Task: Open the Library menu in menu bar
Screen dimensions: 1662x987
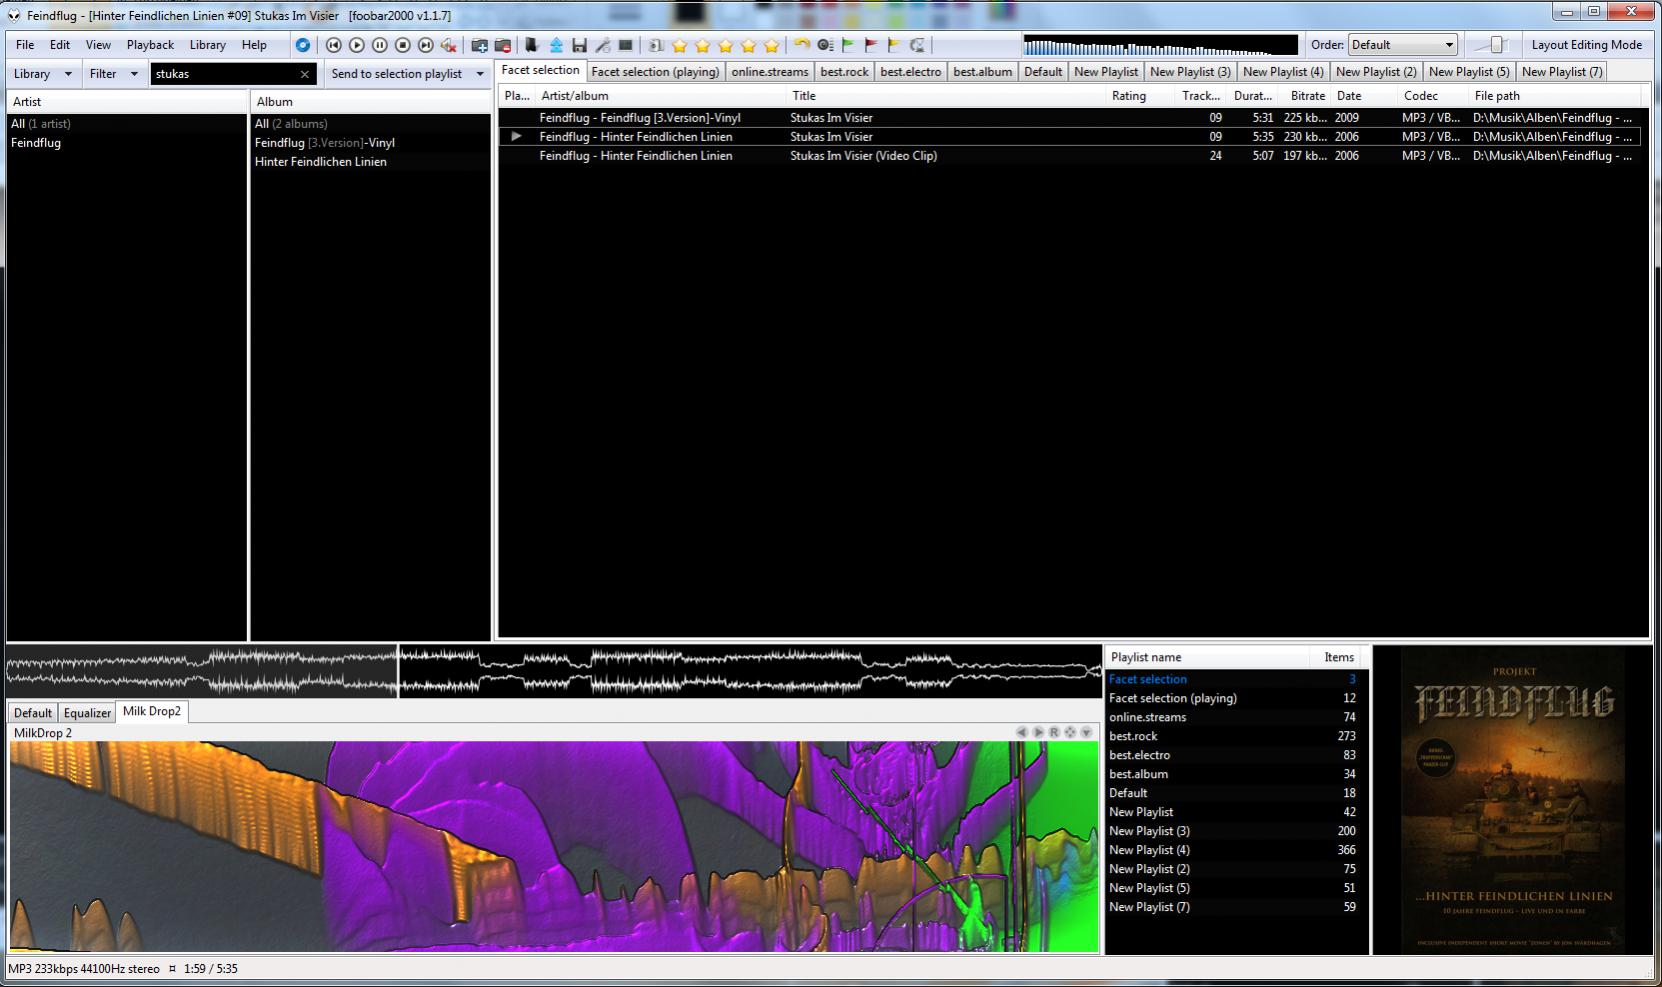Action: pyautogui.click(x=208, y=45)
